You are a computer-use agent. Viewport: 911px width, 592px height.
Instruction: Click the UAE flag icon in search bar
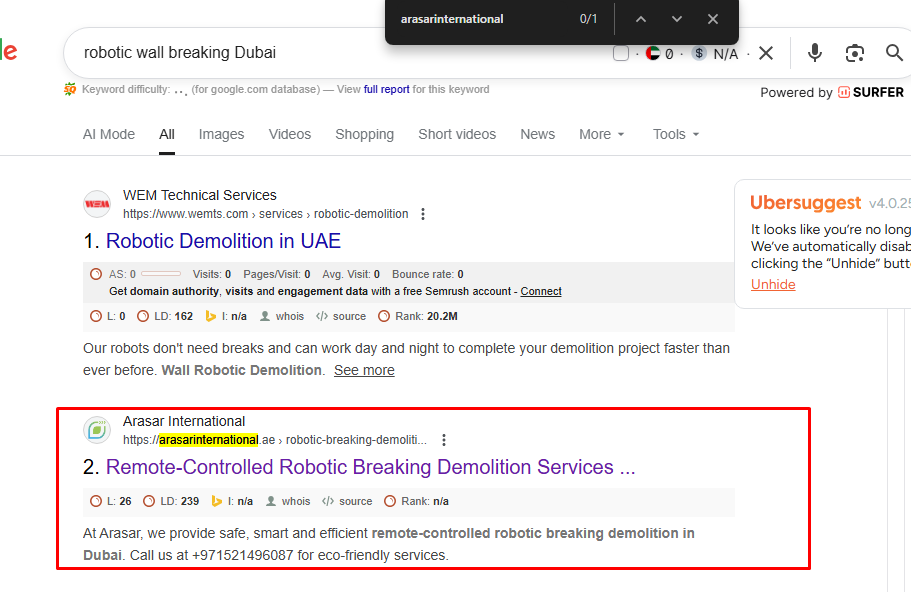click(653, 54)
